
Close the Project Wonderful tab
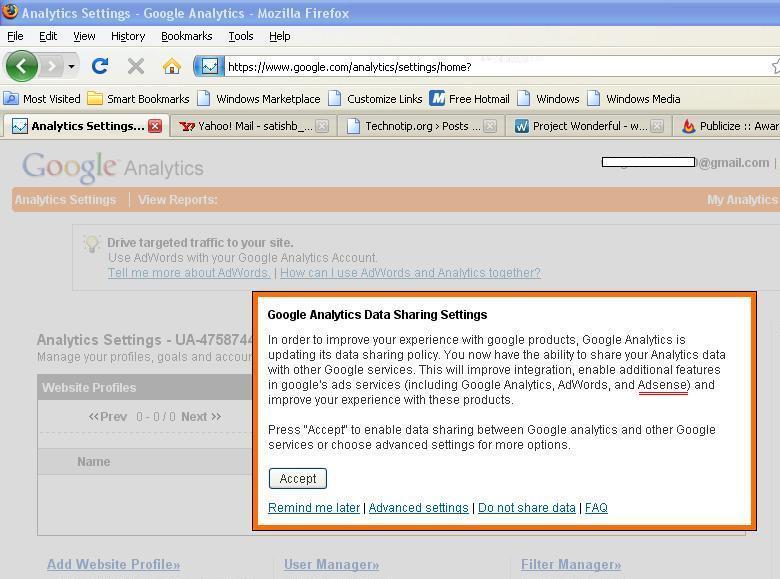click(x=657, y=126)
